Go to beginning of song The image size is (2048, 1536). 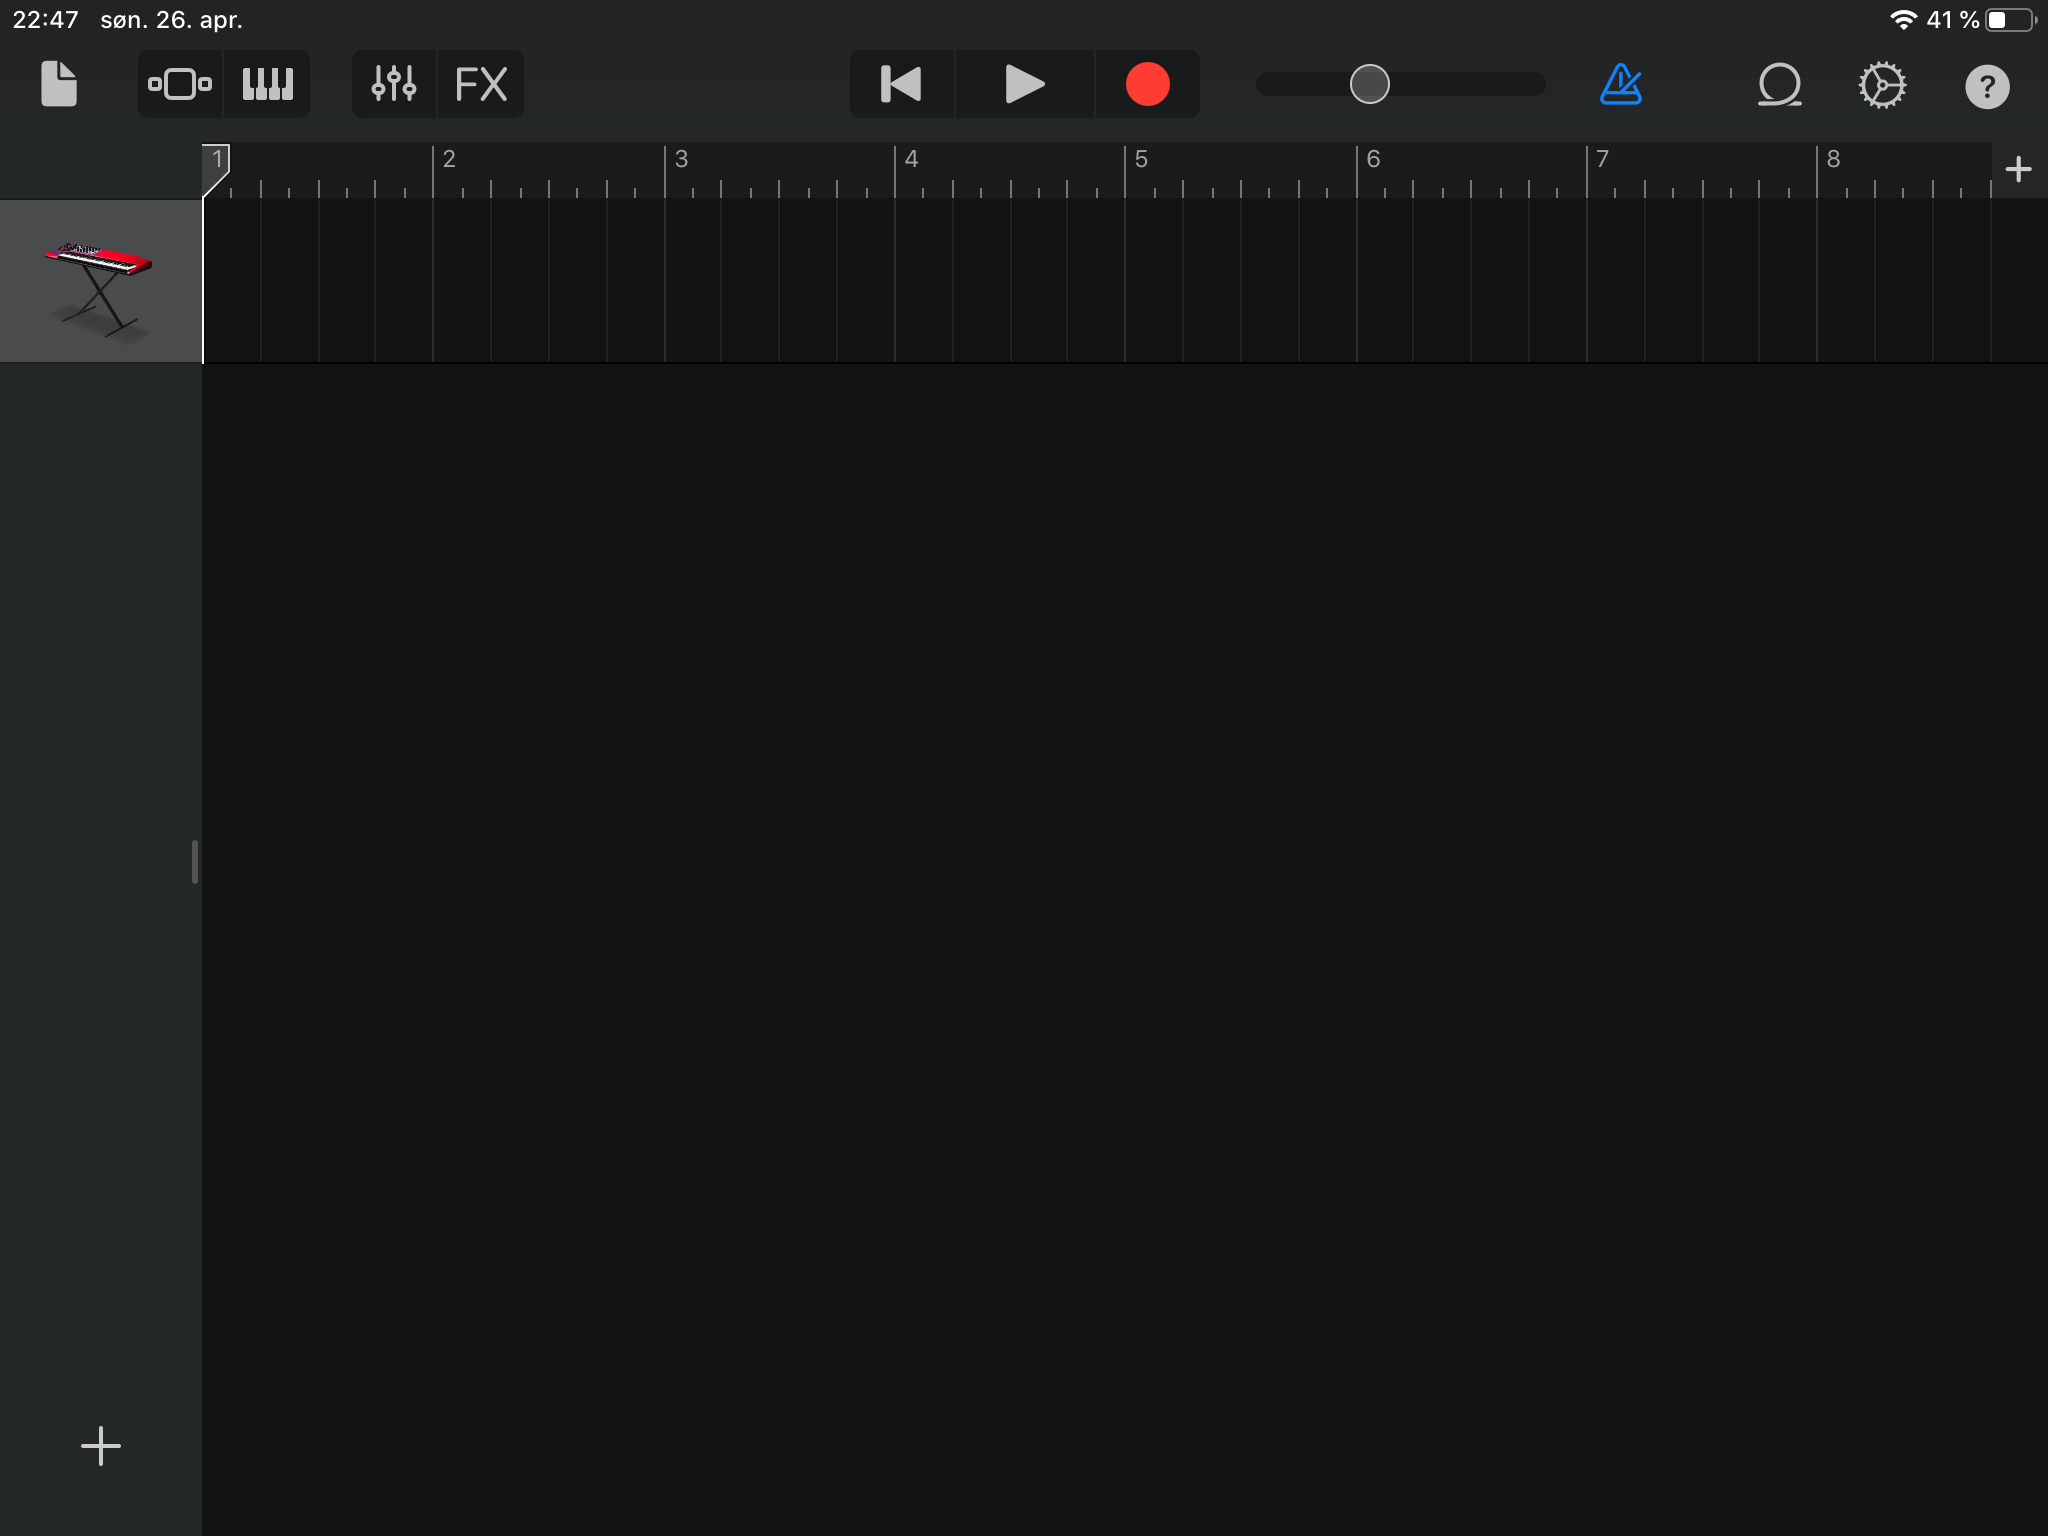pos(902,84)
